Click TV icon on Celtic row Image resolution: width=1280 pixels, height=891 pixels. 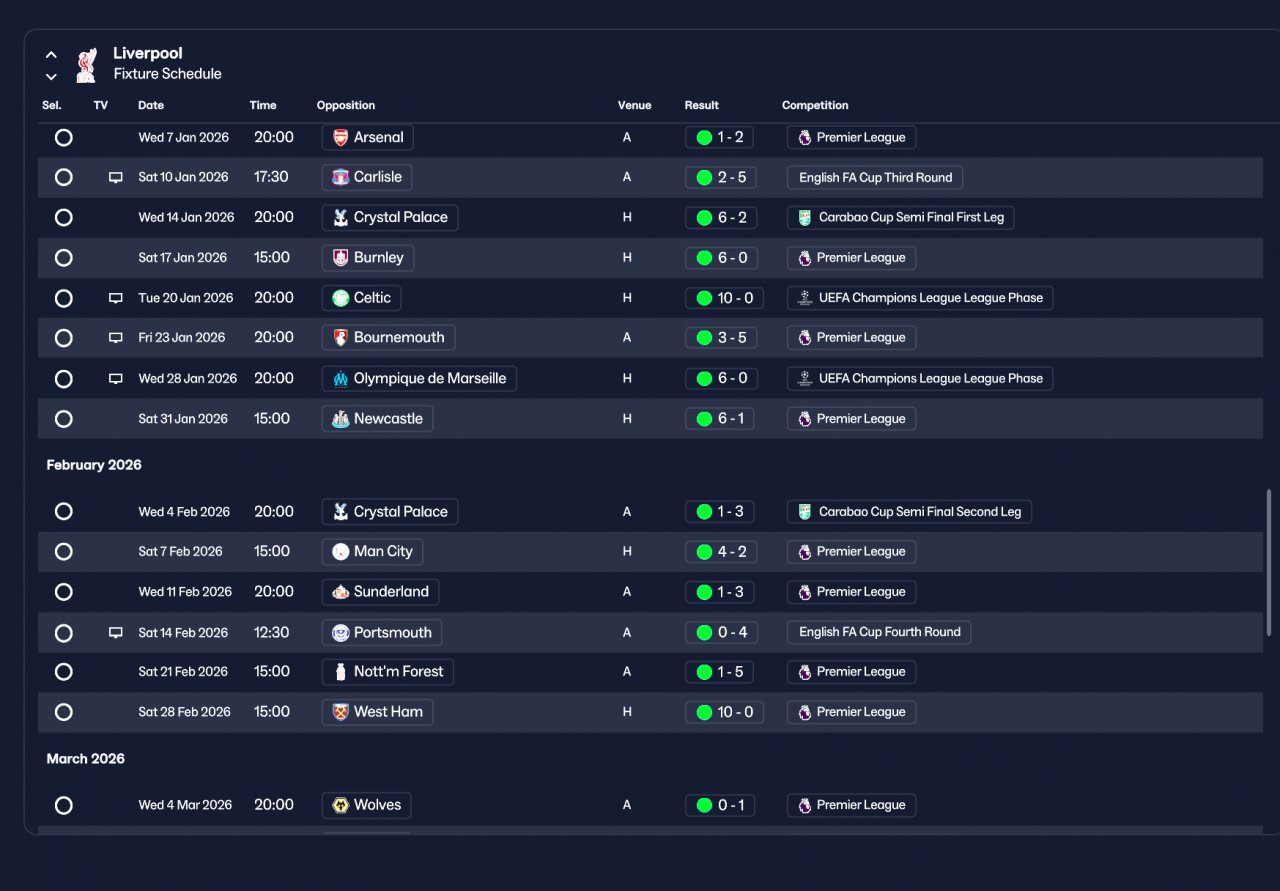[x=116, y=298]
